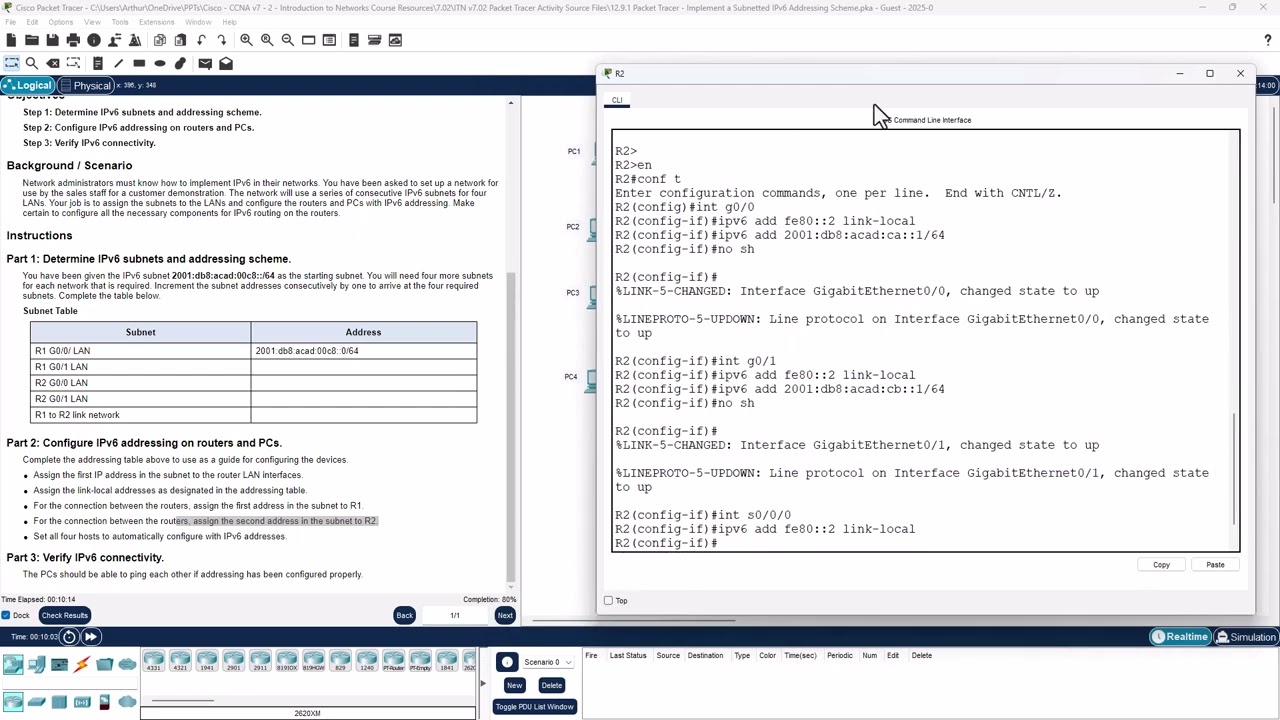This screenshot has width=1280, height=720.
Task: Choose the Draw Ellipse tool
Action: pos(160,63)
